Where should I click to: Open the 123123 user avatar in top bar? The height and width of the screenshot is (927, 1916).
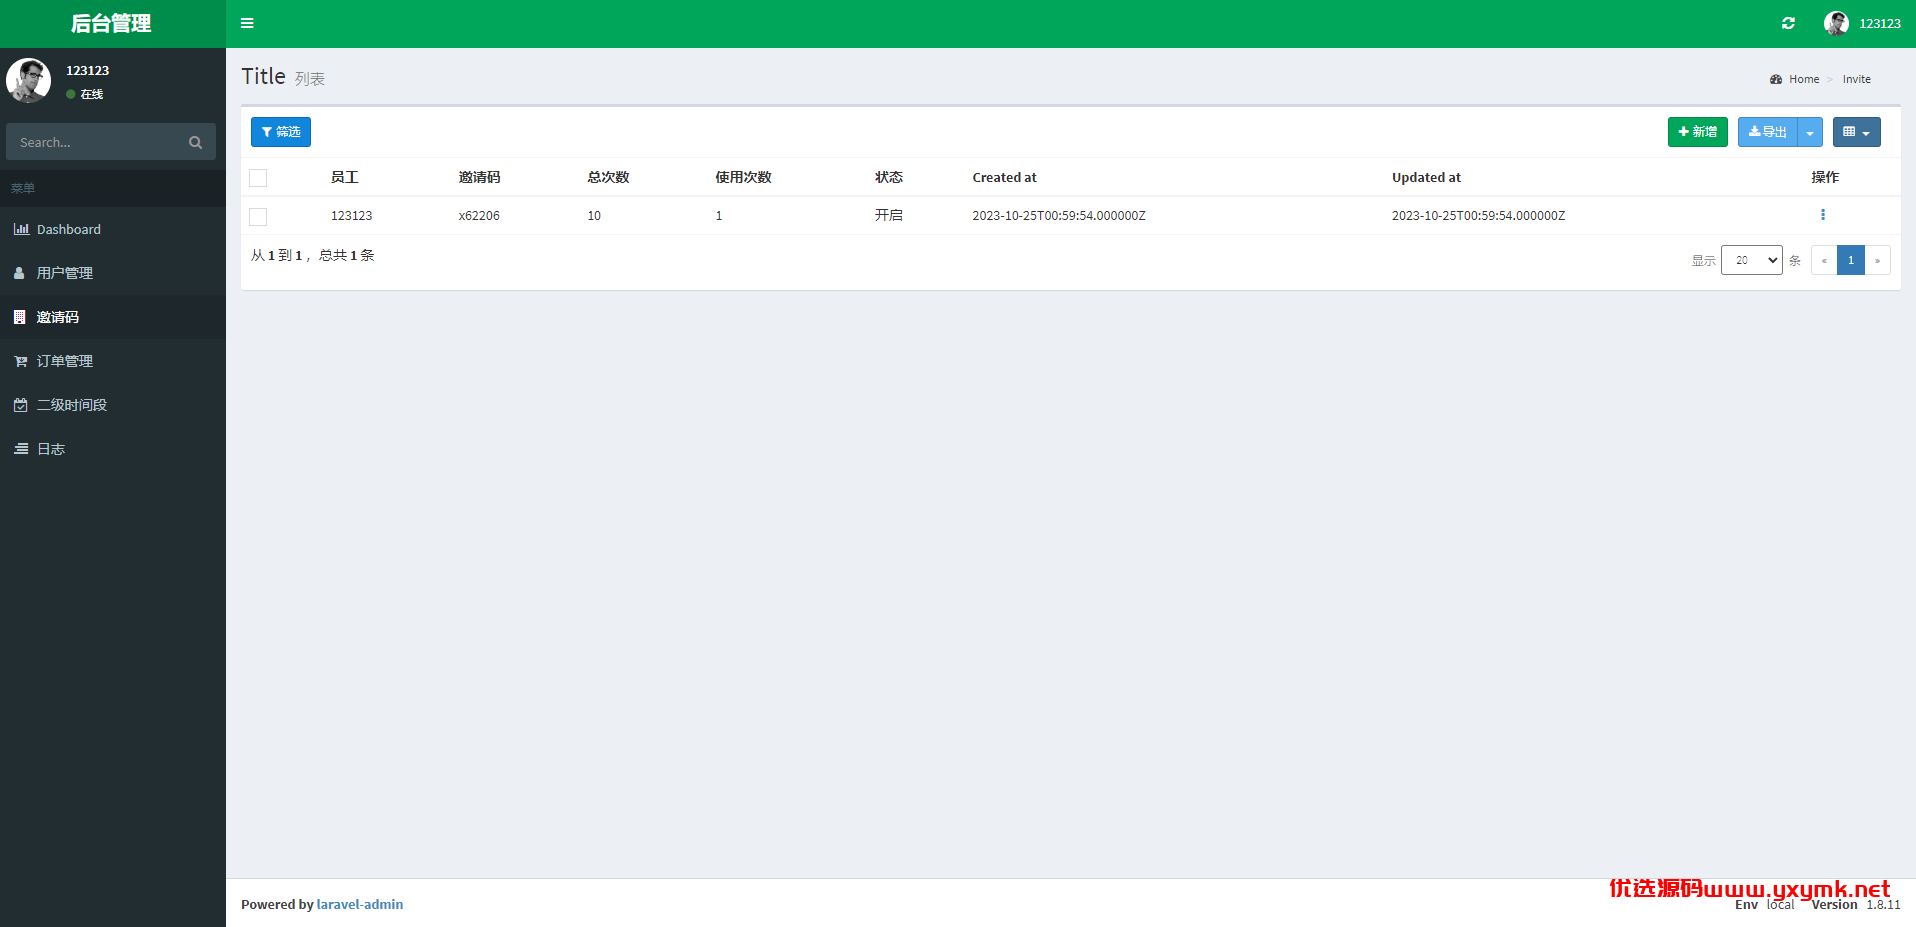click(x=1836, y=23)
